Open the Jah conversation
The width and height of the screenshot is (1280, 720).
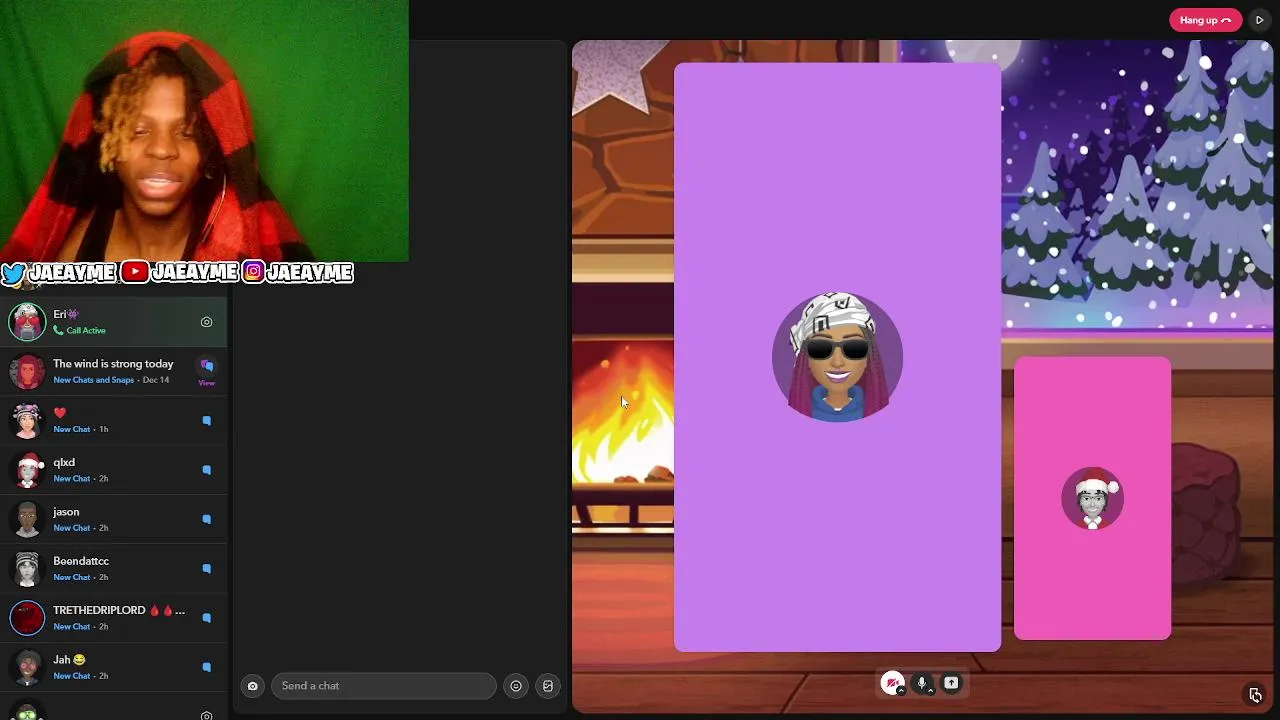tap(113, 667)
